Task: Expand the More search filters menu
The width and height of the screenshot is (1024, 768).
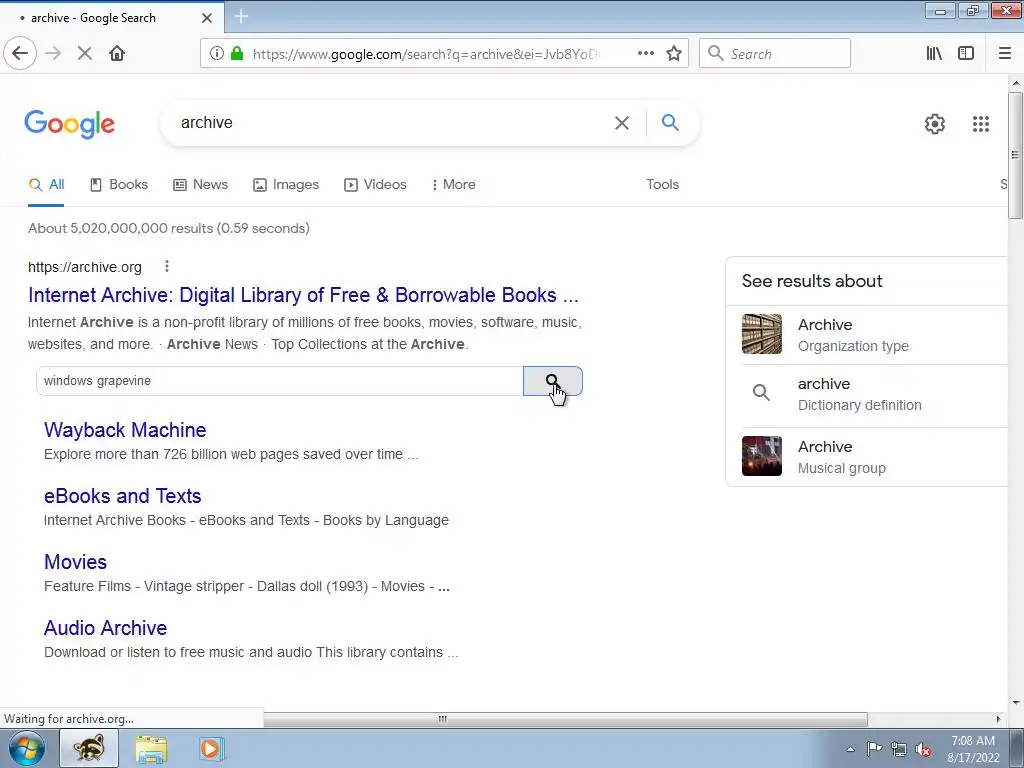Action: tap(453, 185)
